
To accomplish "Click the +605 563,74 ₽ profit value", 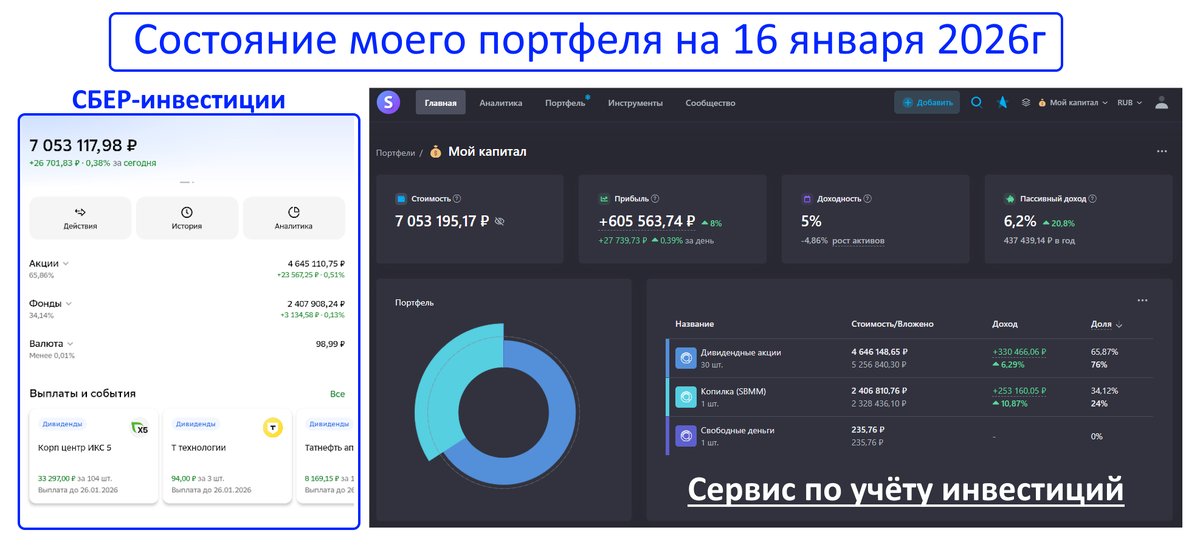I will (x=647, y=222).
